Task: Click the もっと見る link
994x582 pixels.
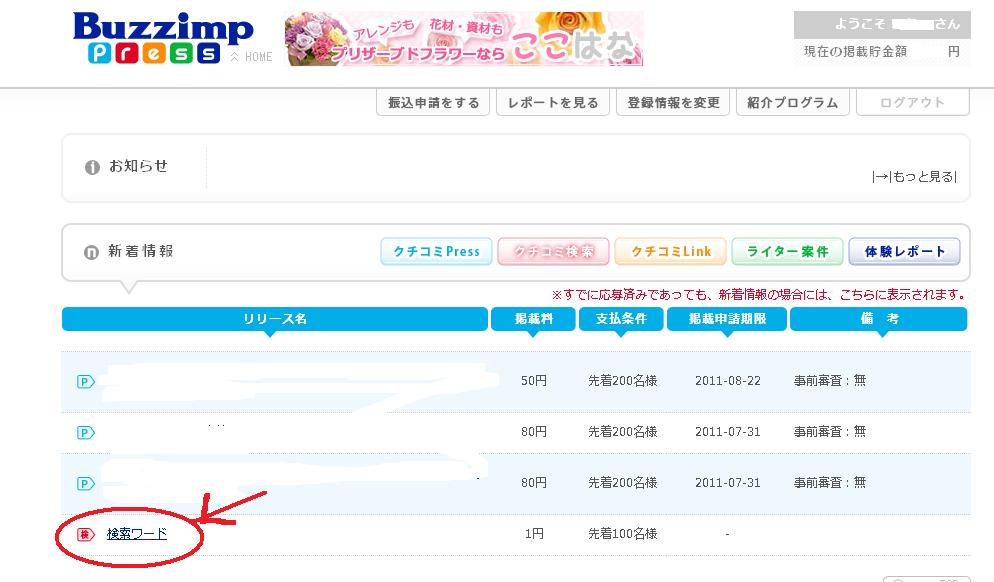Action: [x=914, y=177]
